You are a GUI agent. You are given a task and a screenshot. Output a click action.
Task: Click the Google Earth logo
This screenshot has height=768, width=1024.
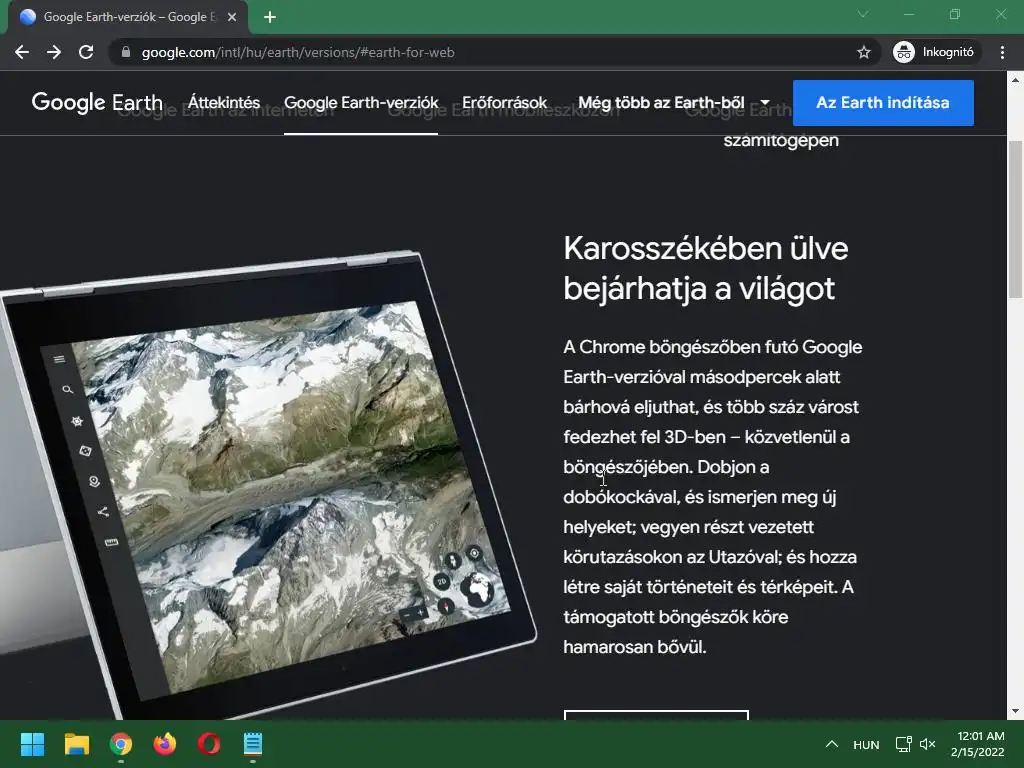pos(97,103)
